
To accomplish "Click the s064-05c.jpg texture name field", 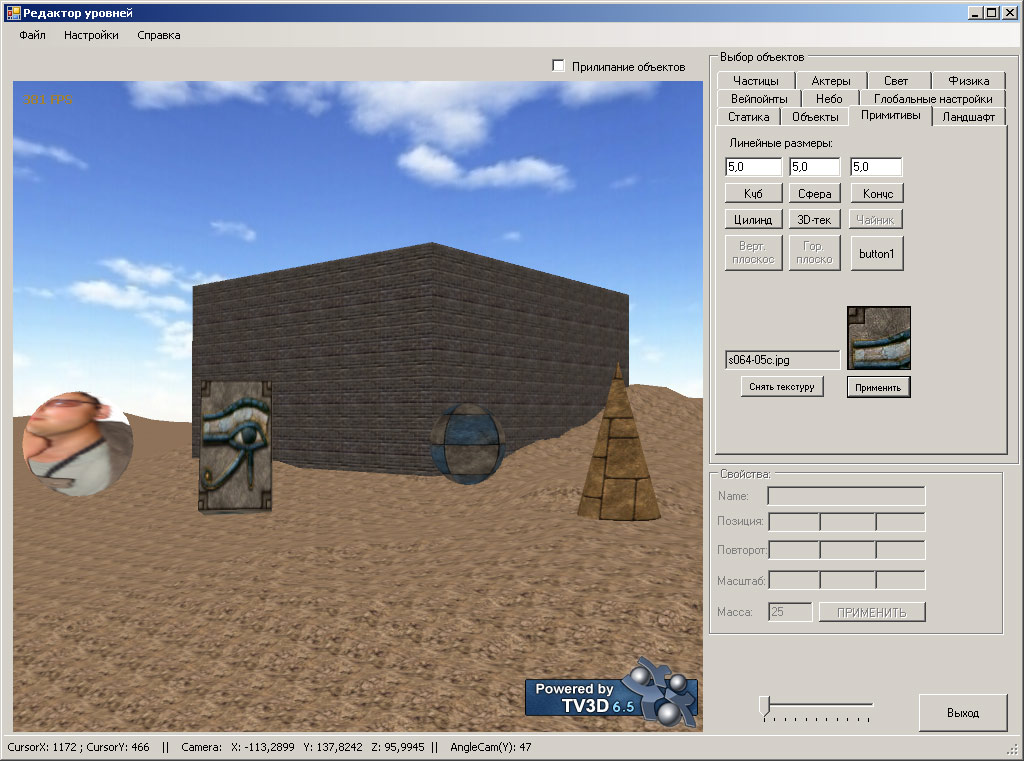I will point(782,360).
